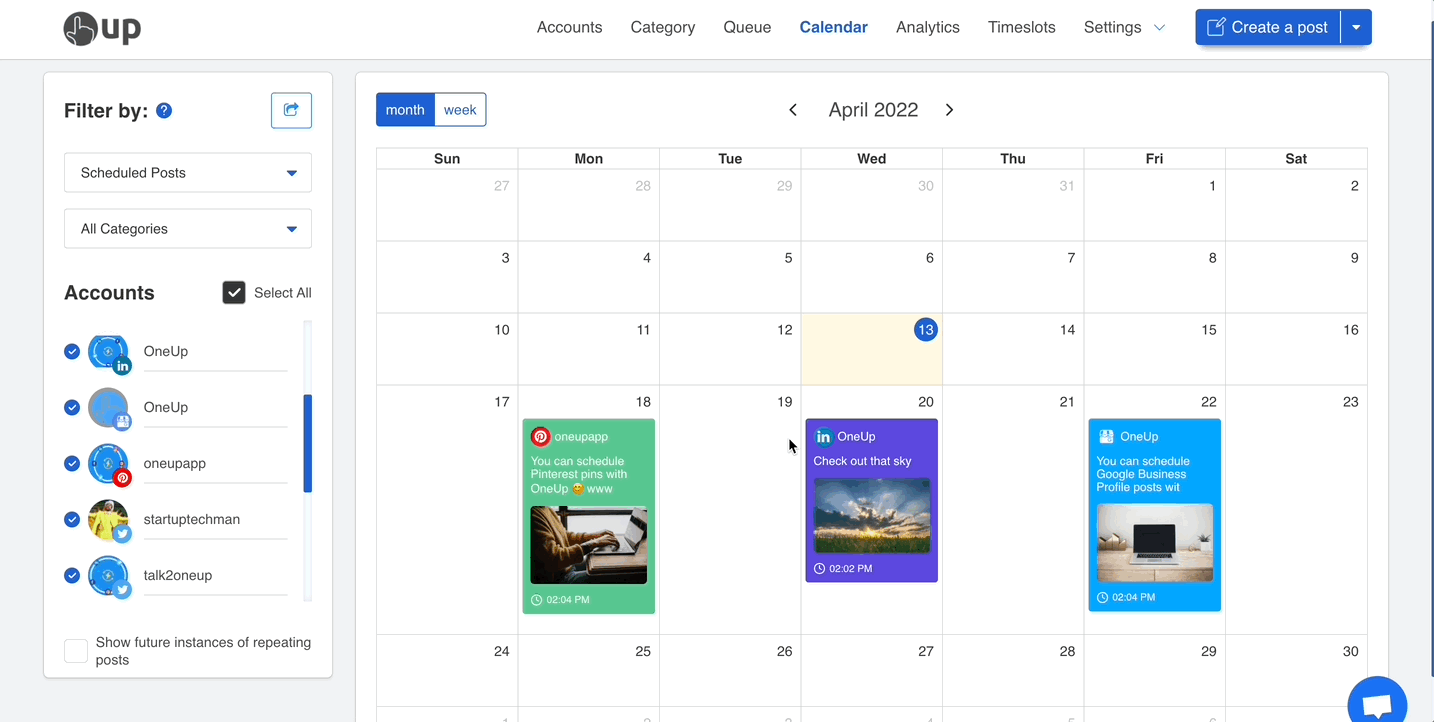1434x722 pixels.
Task: Click the Create a post button
Action: tap(1267, 28)
